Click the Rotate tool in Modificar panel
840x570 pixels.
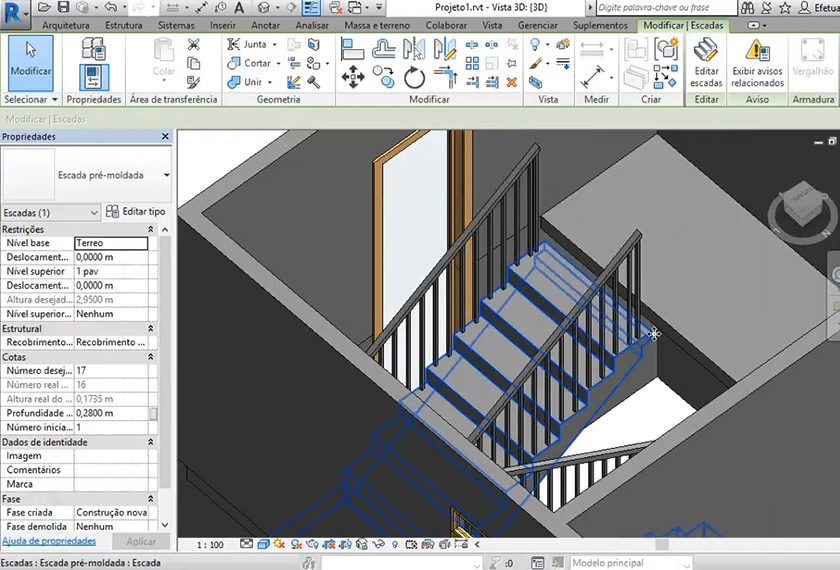[414, 77]
